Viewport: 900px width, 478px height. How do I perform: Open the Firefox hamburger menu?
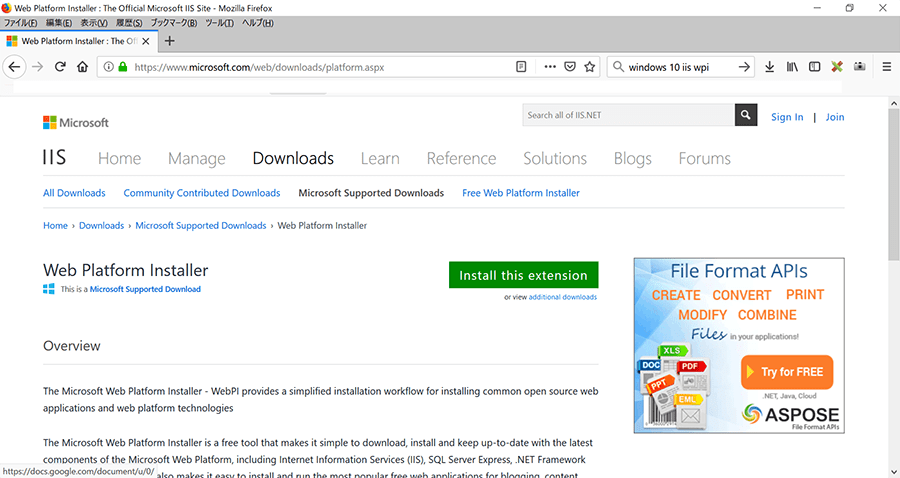[x=887, y=67]
